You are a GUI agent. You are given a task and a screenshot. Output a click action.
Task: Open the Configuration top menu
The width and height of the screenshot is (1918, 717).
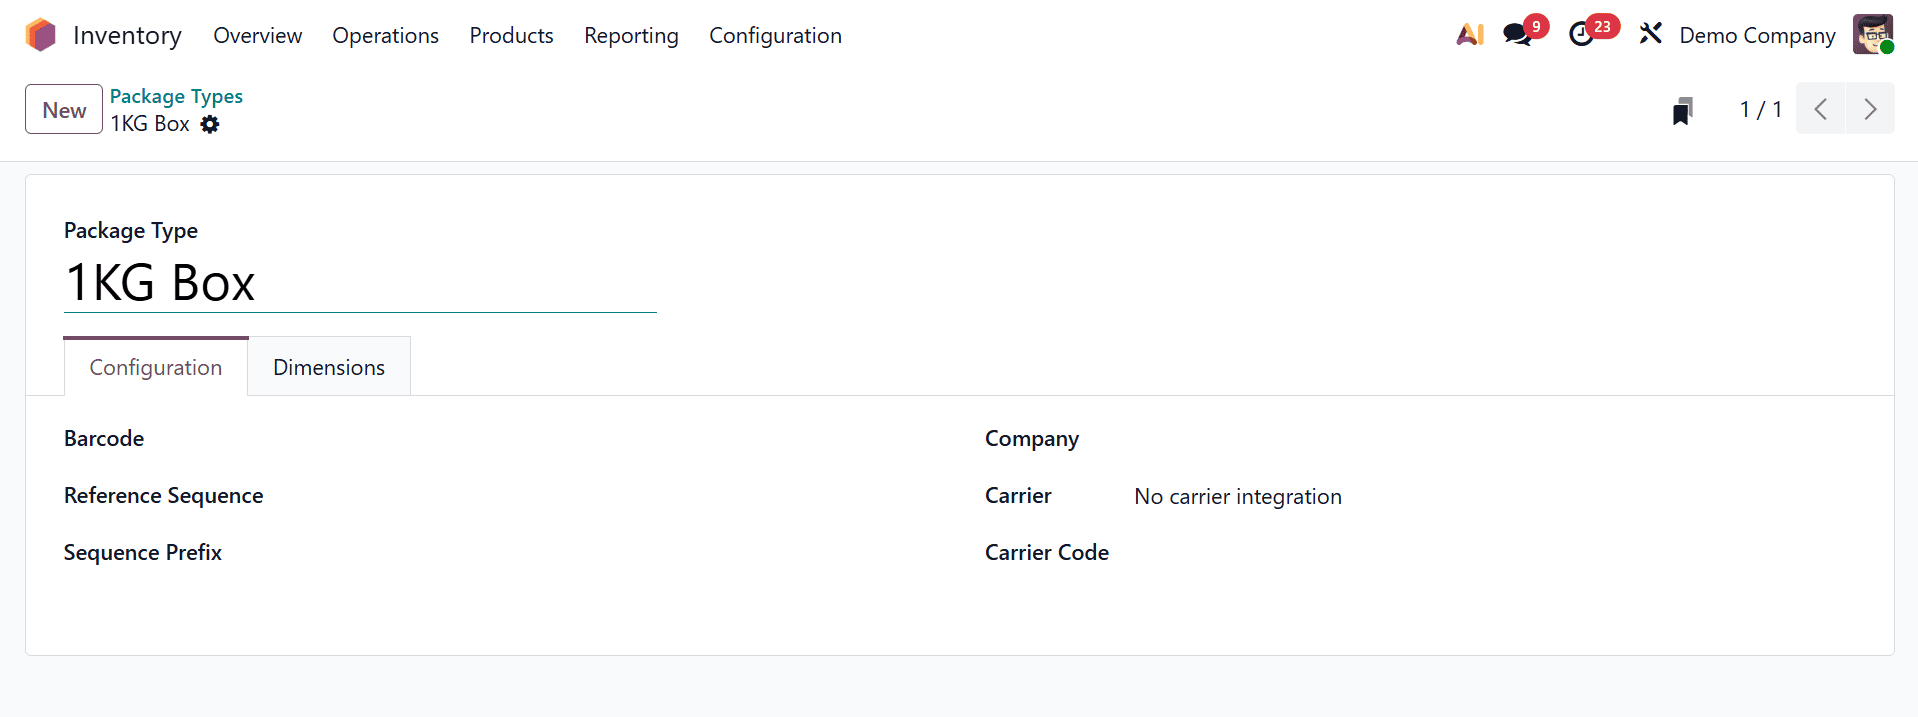tap(775, 35)
